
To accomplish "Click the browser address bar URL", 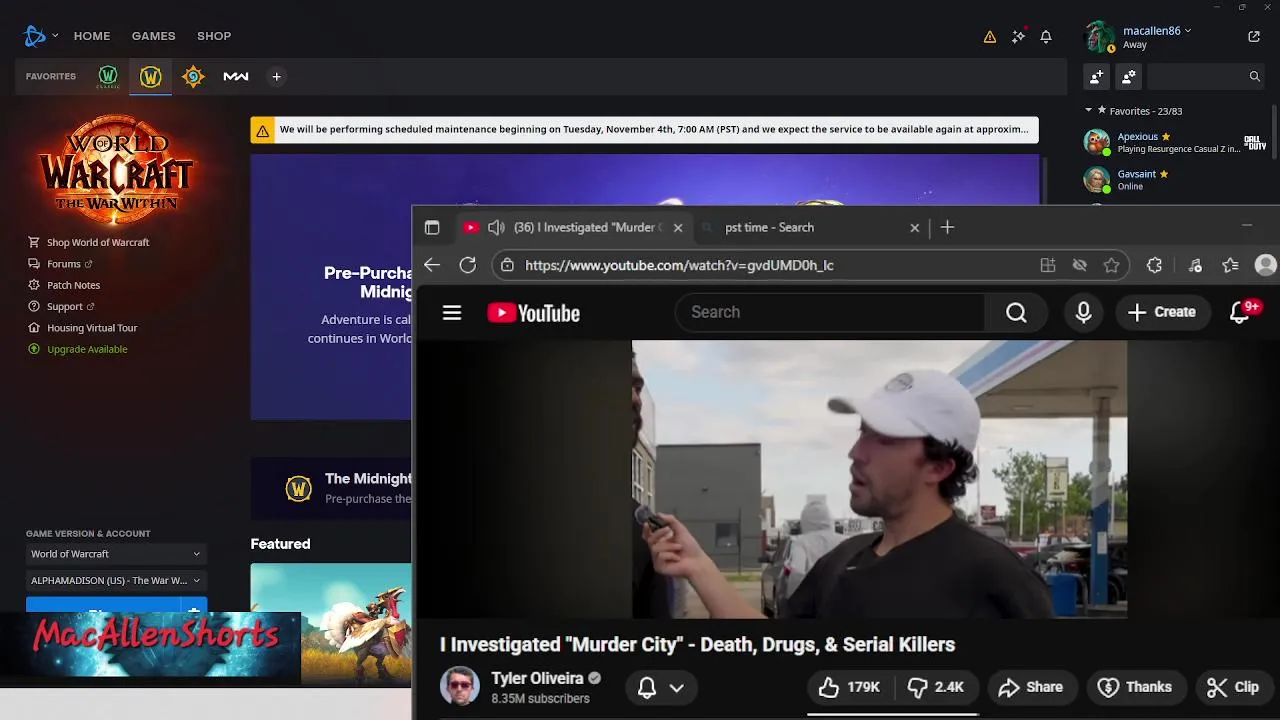I will coord(679,265).
